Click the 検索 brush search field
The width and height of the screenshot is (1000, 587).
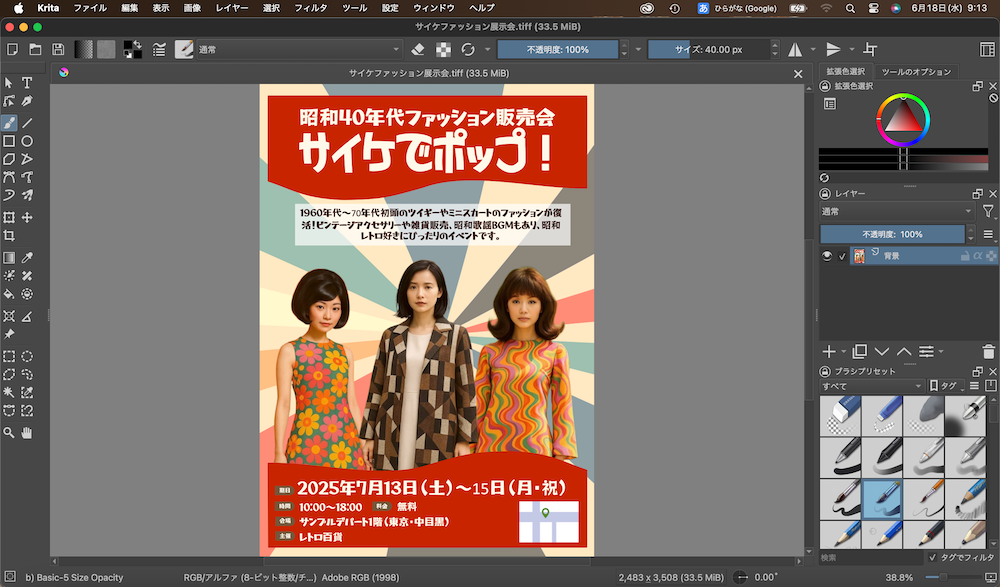871,557
